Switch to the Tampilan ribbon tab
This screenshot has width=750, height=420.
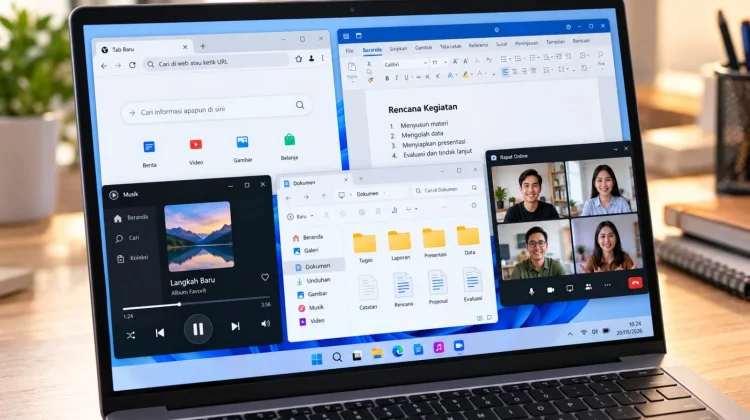click(555, 42)
